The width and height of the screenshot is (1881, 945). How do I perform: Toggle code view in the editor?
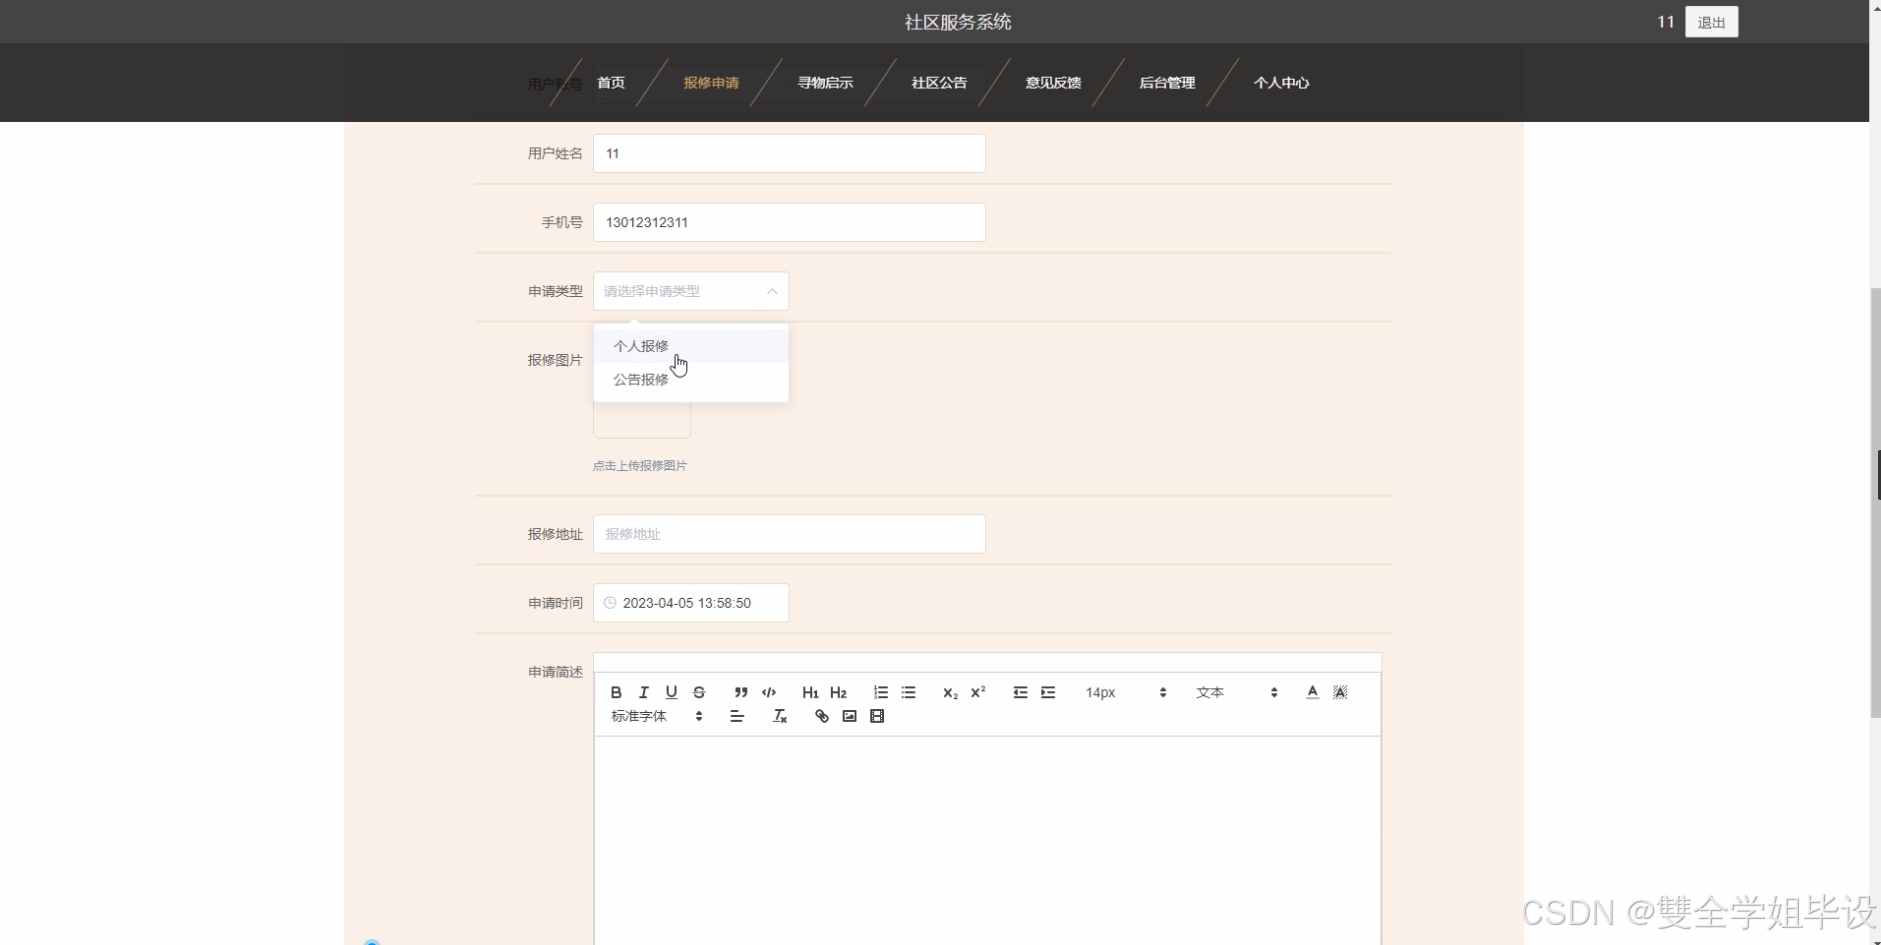pos(769,692)
